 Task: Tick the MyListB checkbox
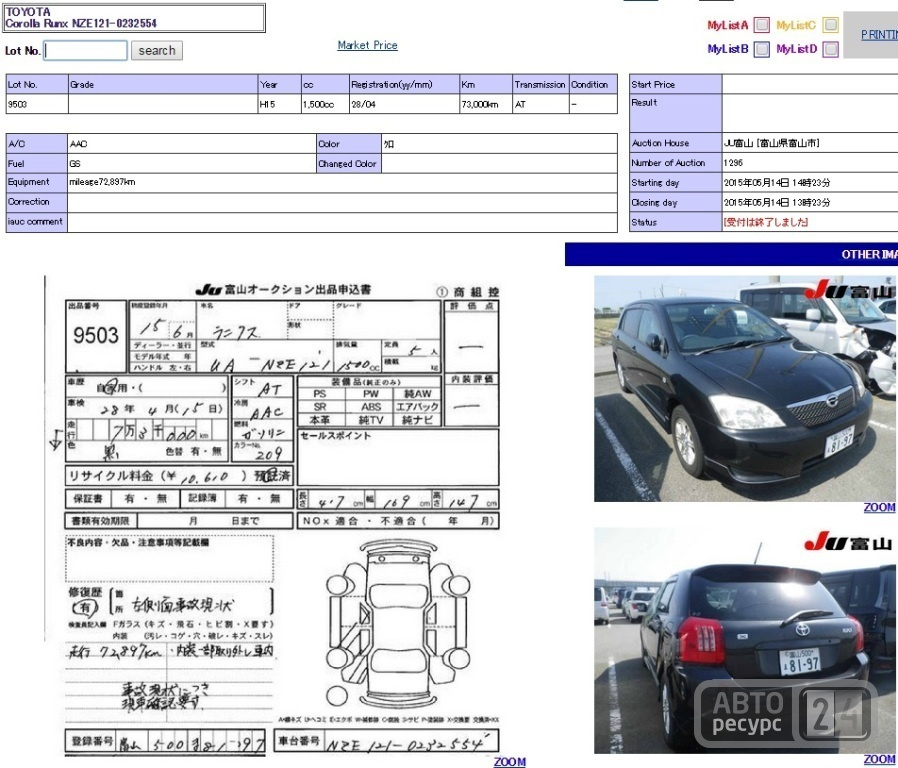pyautogui.click(x=761, y=49)
